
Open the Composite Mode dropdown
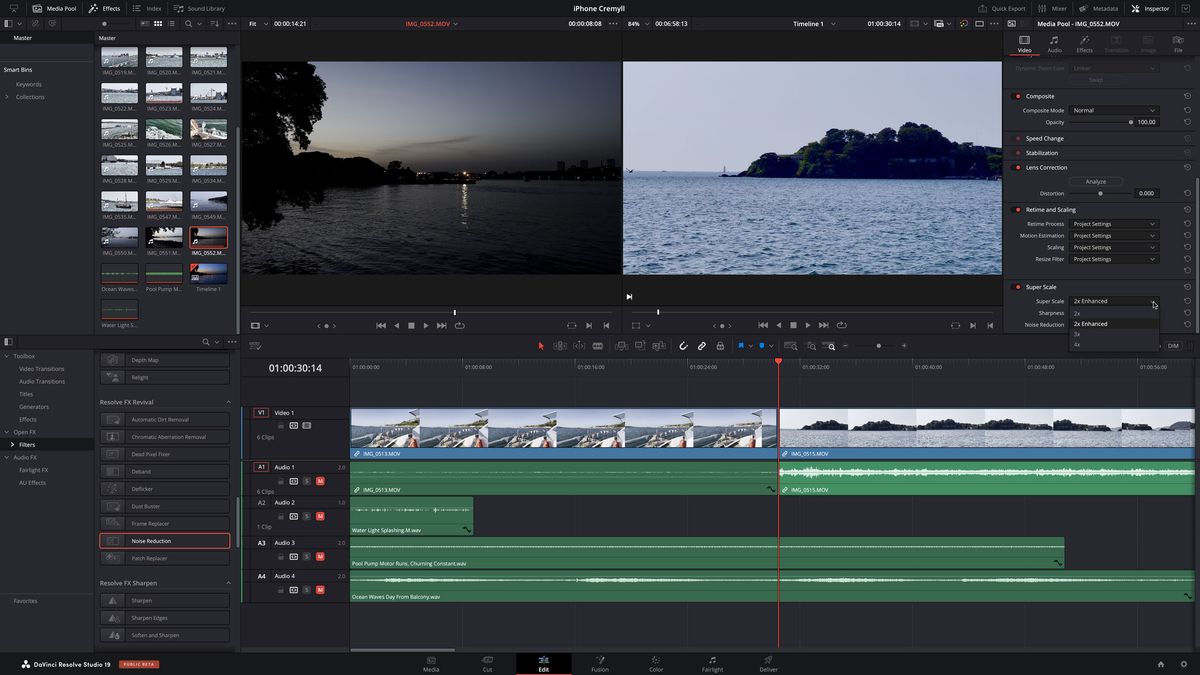coord(1113,110)
